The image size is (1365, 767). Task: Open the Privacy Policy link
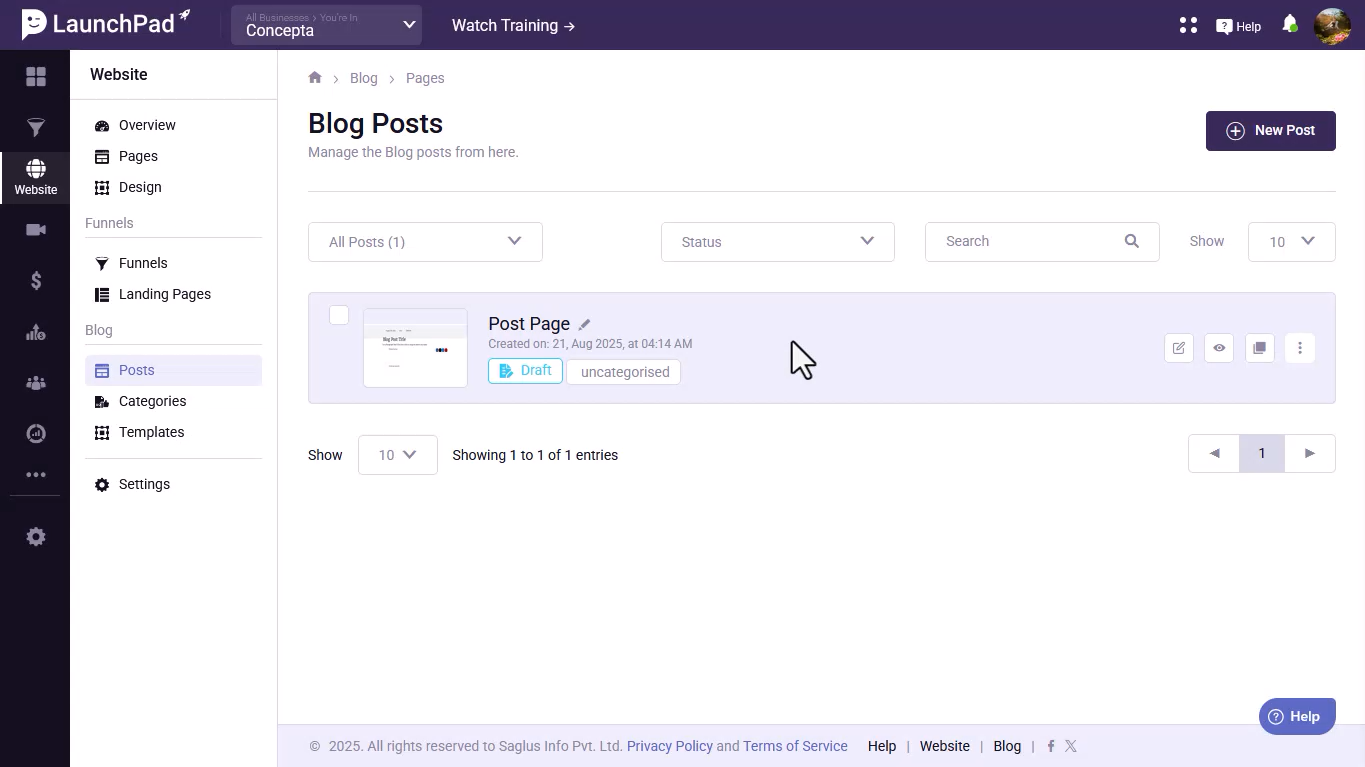(670, 746)
